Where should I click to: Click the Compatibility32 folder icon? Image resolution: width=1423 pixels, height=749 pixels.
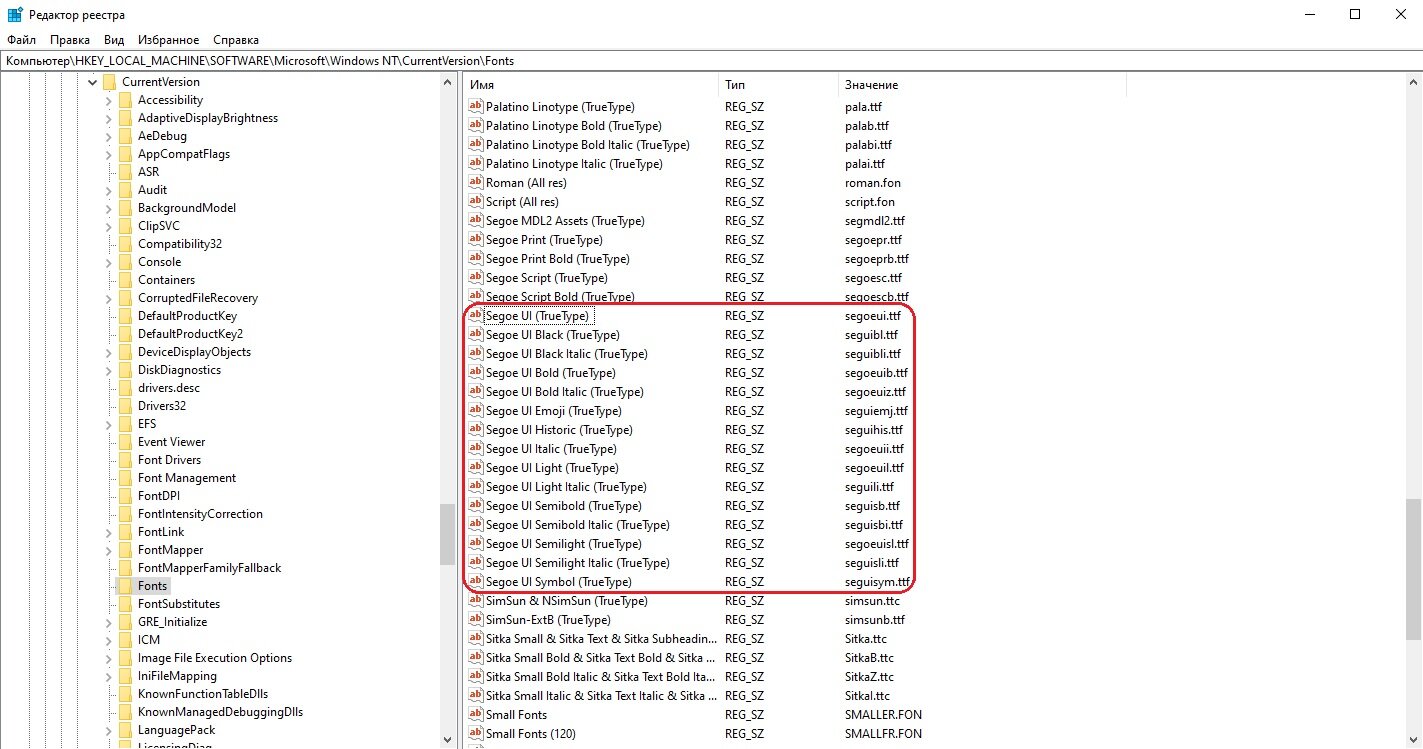pyautogui.click(x=125, y=244)
